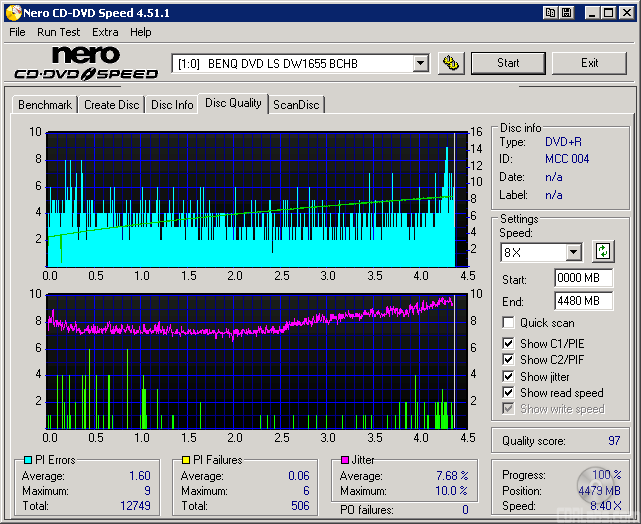Expand the 8X speed dropdown
This screenshot has height=524, width=641.
[573, 252]
